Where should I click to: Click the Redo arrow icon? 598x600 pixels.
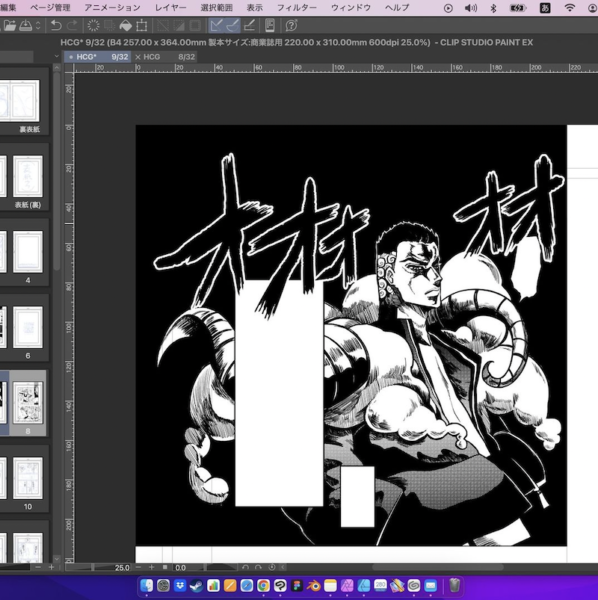pyautogui.click(x=72, y=26)
